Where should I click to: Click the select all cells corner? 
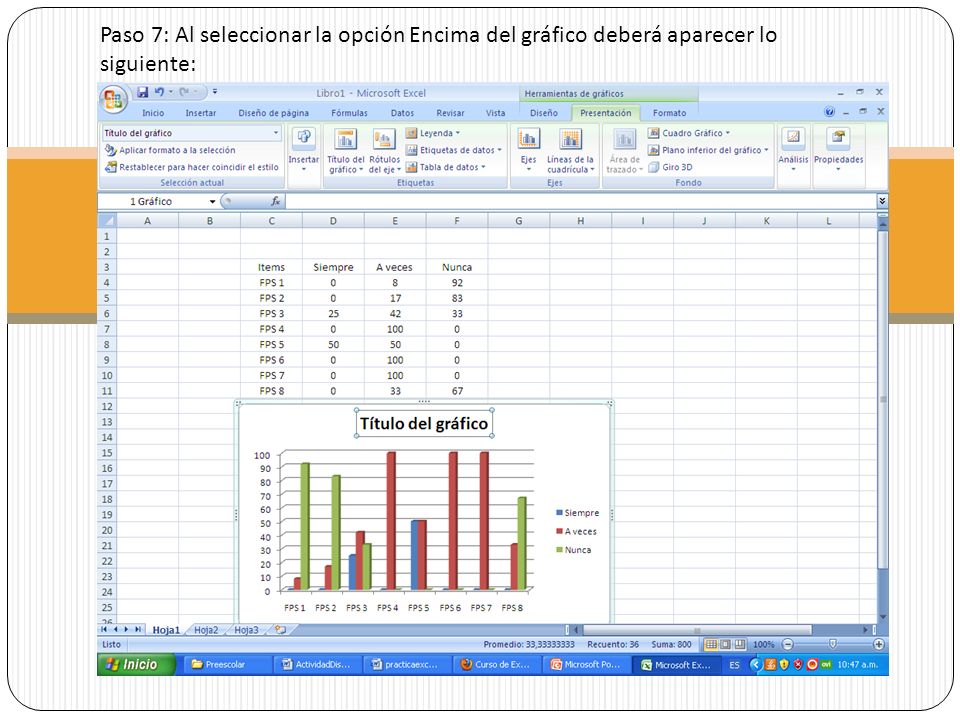point(107,220)
